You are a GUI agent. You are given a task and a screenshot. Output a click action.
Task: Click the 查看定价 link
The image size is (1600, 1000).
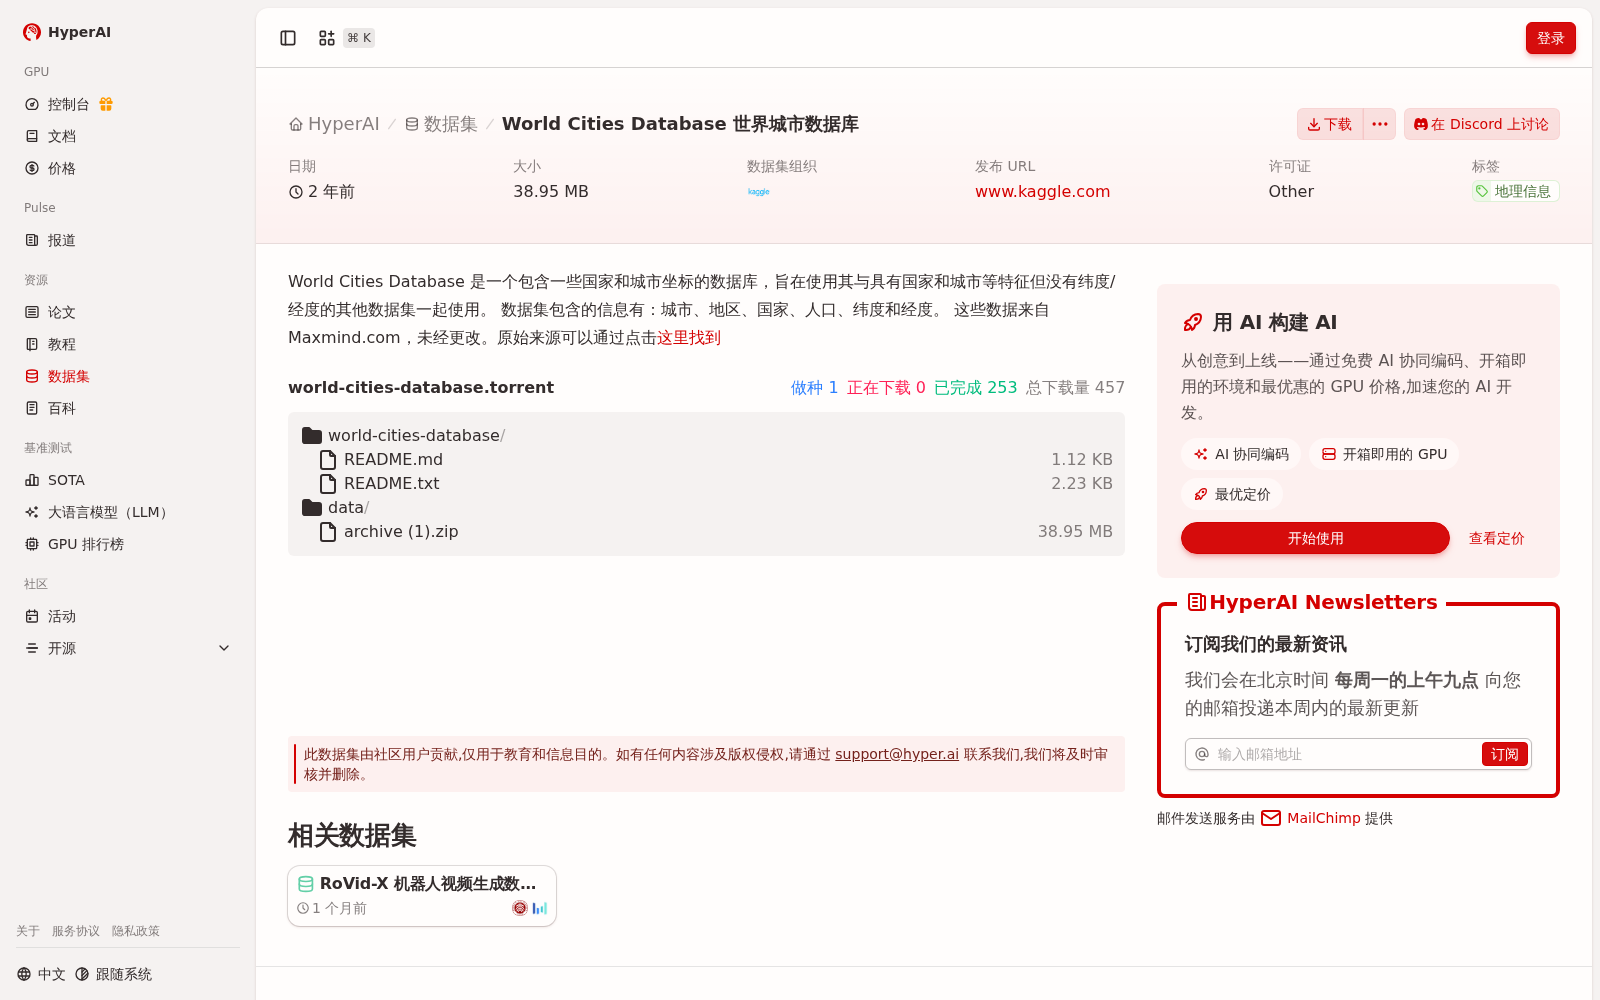point(1496,538)
